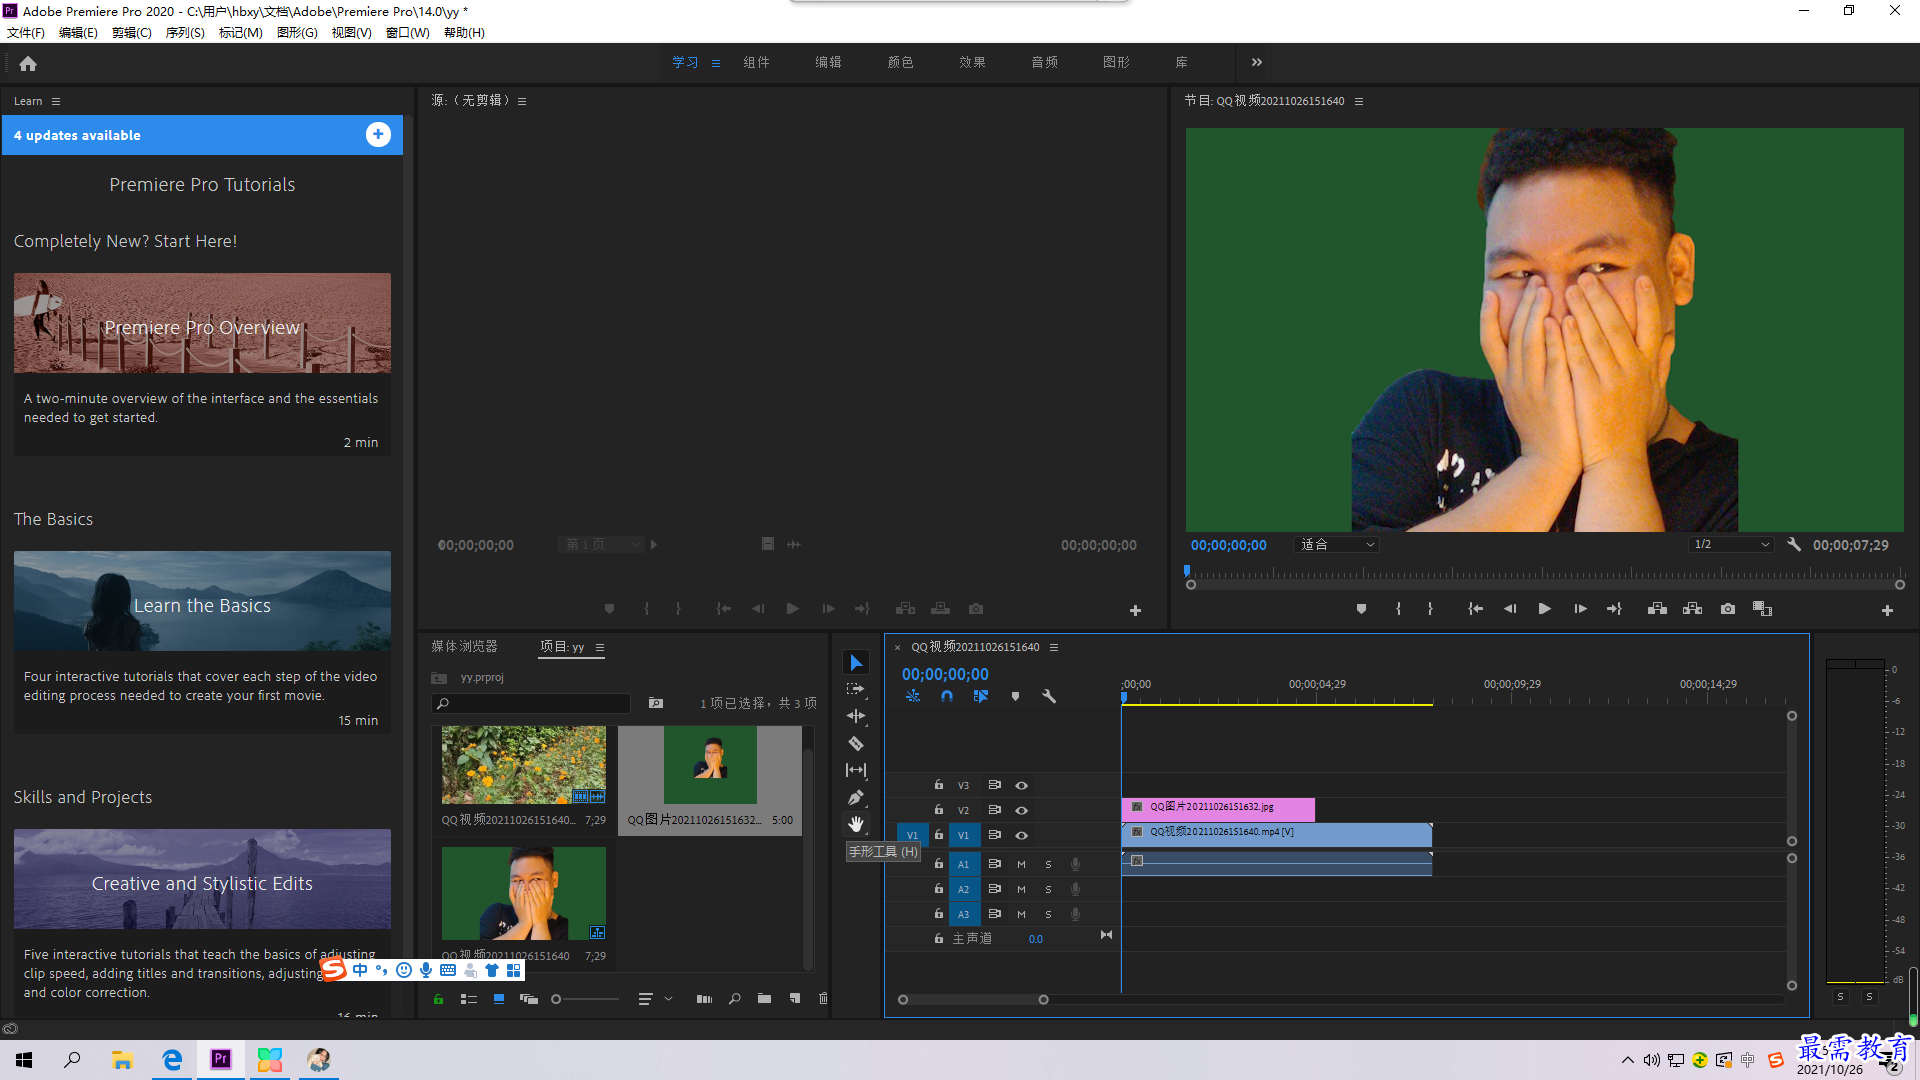Create new bin in project panel
1920x1080 pixels.
[764, 999]
